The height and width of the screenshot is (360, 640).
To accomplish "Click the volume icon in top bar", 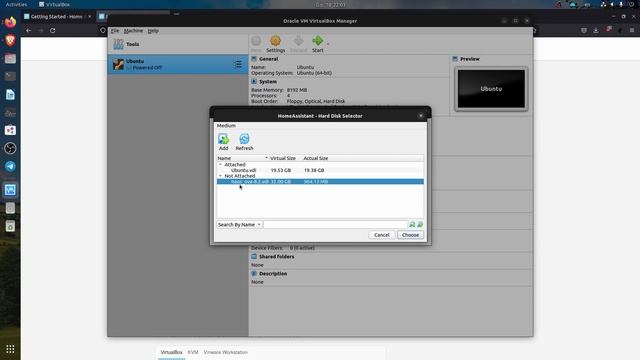I will 612,4.
